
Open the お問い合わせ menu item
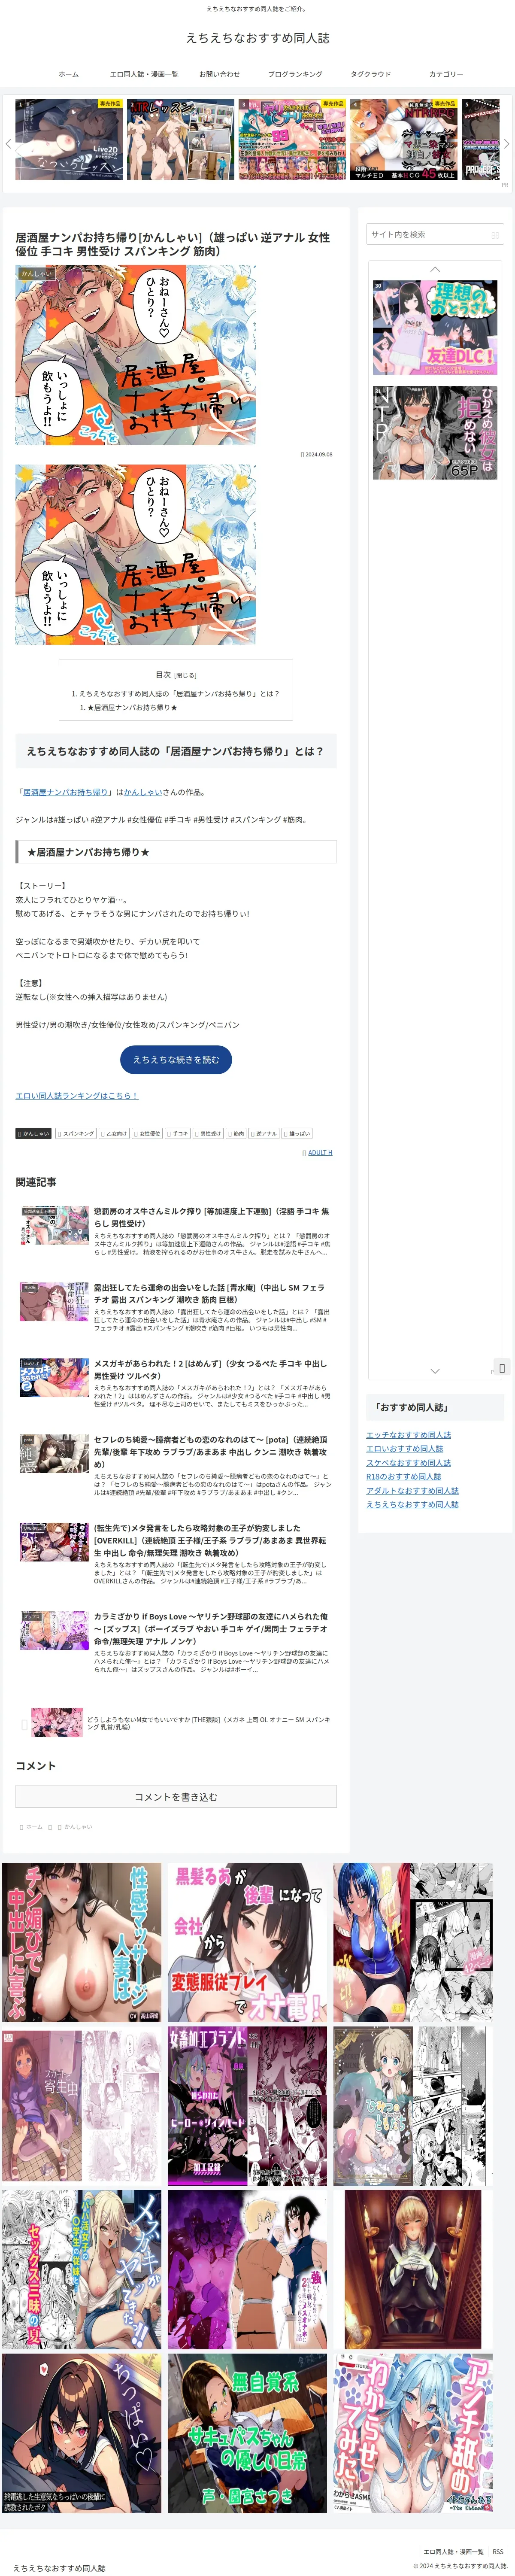(219, 74)
